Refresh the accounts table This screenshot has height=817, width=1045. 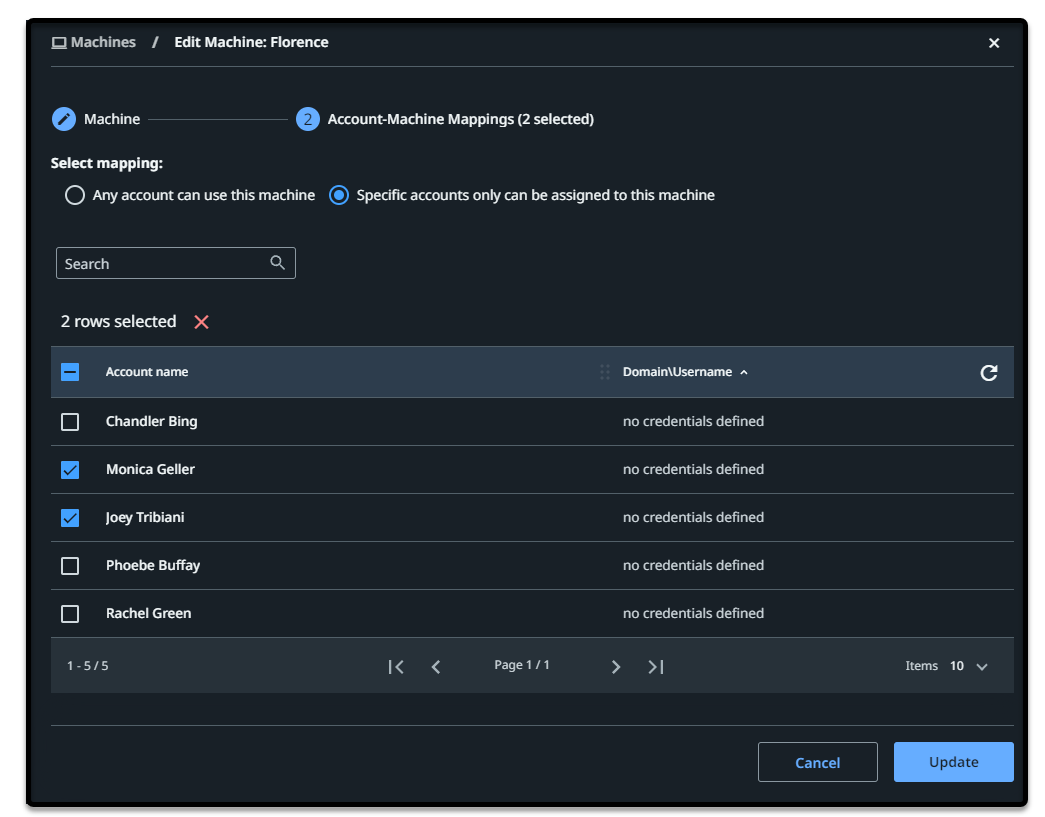pos(989,373)
